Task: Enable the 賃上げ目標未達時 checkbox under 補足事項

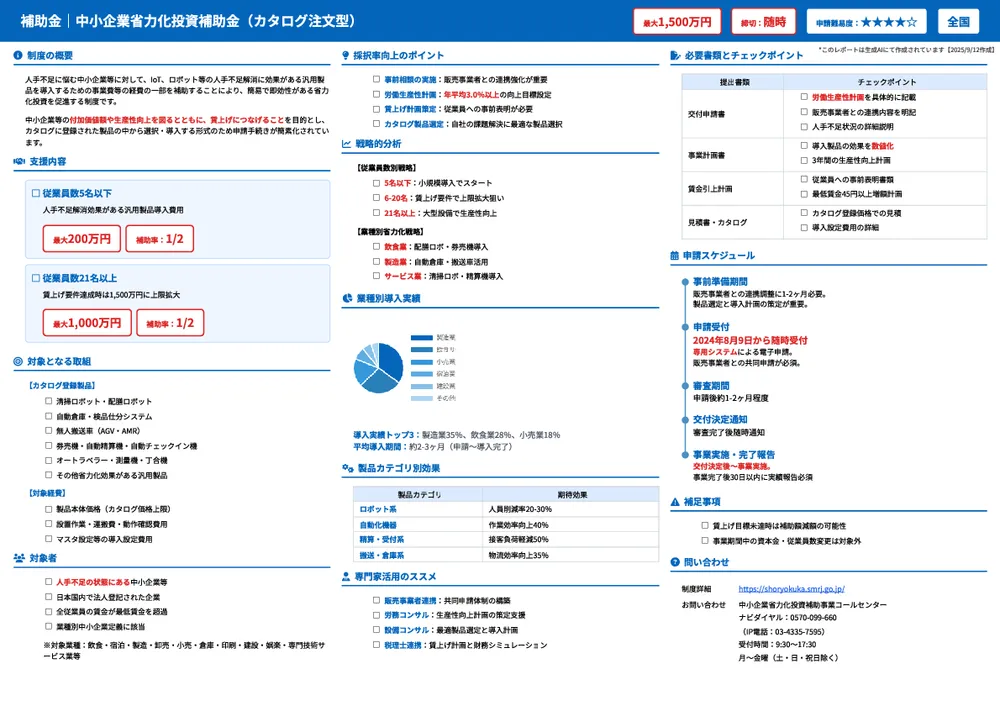Action: [702, 524]
